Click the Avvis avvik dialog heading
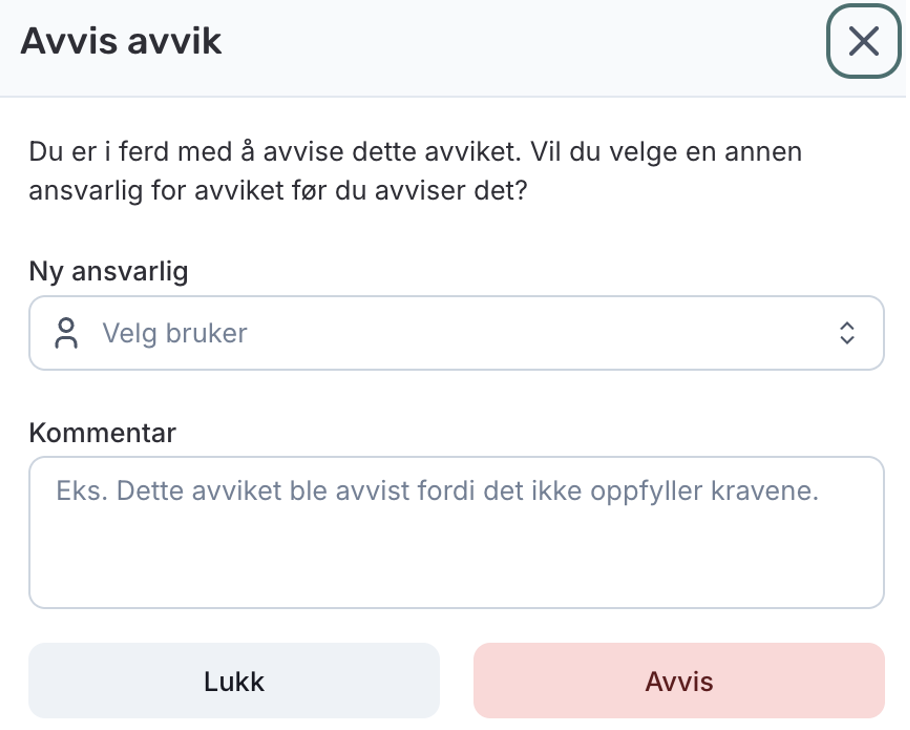Viewport: 910px width, 730px height. pos(121,42)
